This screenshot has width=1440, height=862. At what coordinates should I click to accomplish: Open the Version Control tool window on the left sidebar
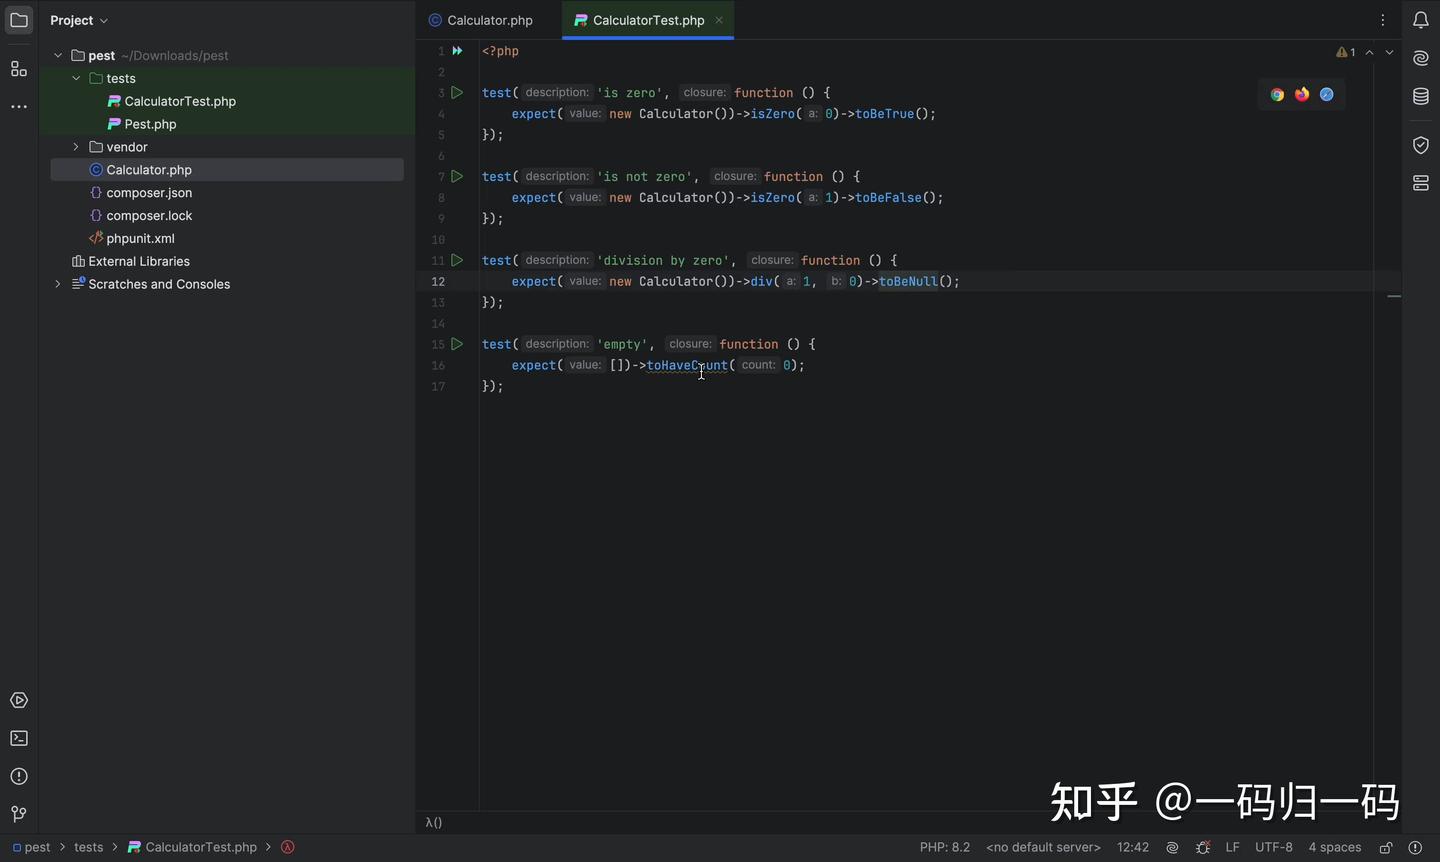coord(19,813)
